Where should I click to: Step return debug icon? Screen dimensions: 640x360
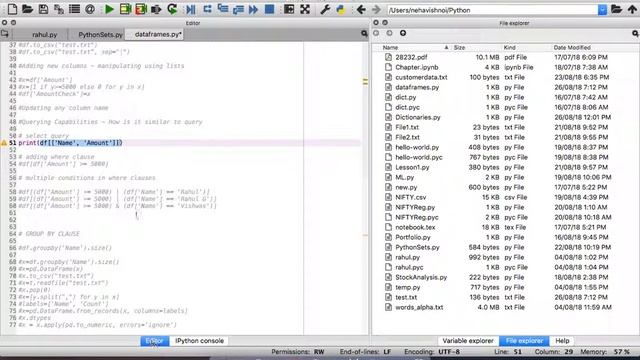coord(238,9)
